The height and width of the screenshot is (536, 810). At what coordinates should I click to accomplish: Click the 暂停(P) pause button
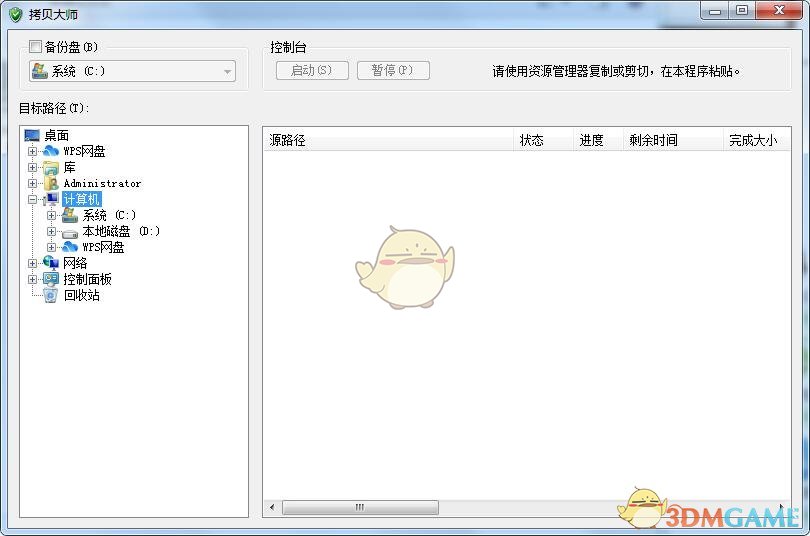(393, 70)
